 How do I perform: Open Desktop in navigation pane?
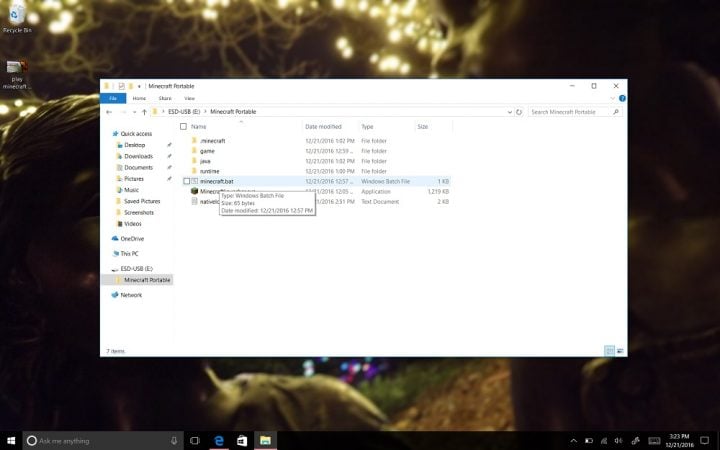pos(135,145)
